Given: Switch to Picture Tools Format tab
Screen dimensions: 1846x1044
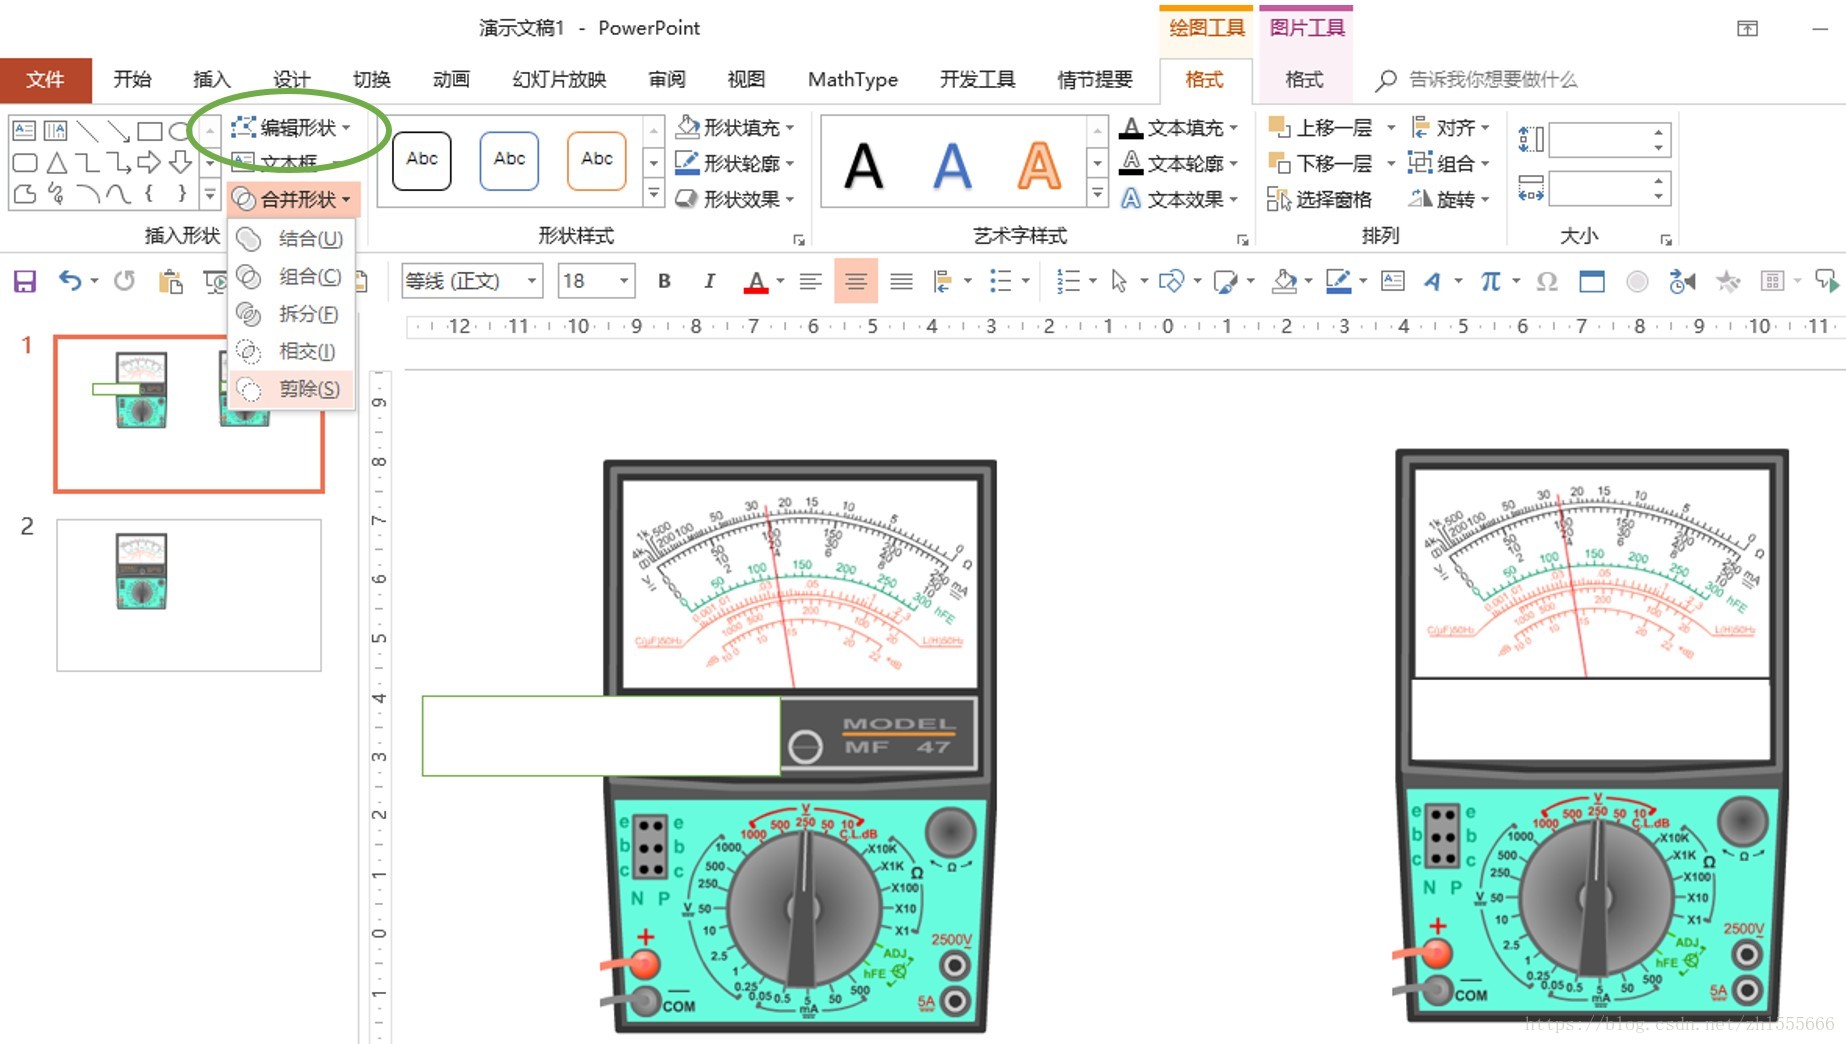Looking at the screenshot, I should coord(1304,80).
